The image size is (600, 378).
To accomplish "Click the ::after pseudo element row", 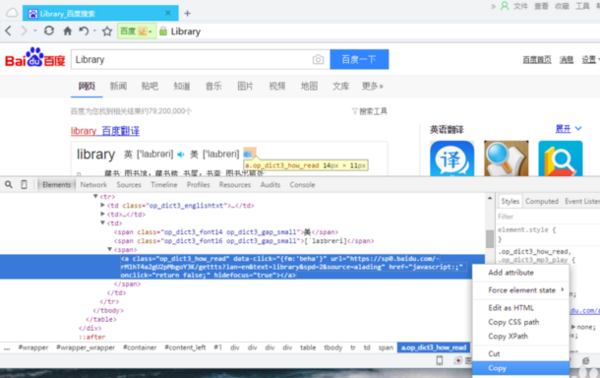I will click(x=92, y=337).
